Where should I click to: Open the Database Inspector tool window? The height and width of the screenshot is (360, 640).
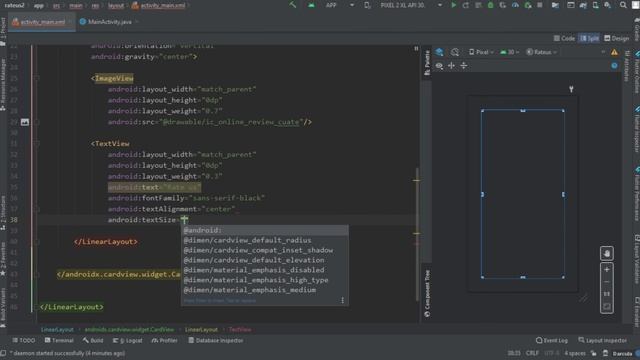(216, 340)
